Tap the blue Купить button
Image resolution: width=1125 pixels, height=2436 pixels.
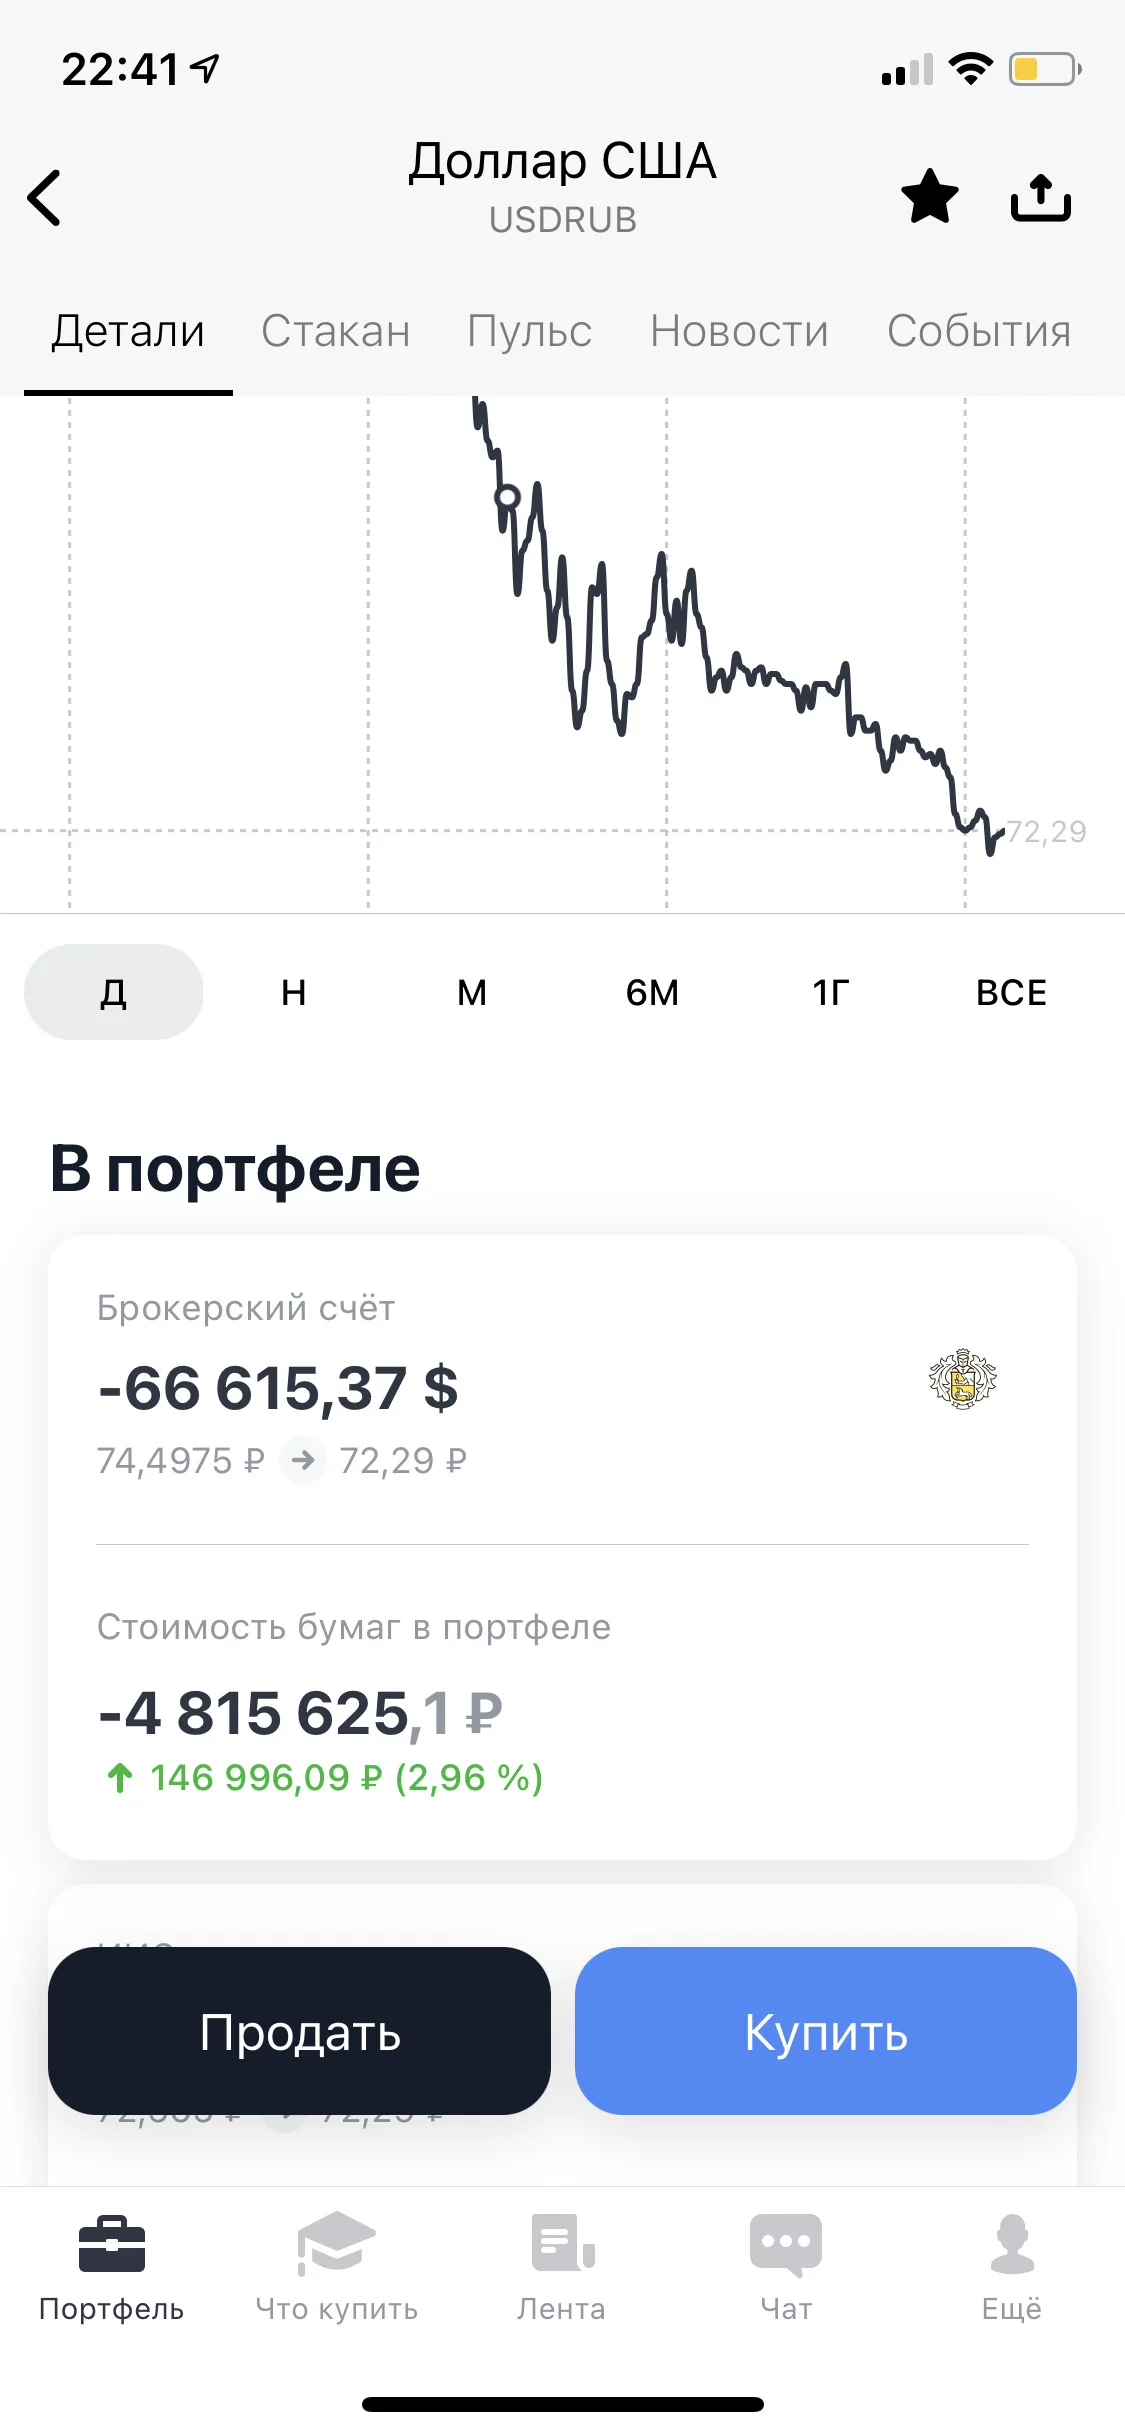[x=826, y=2031]
